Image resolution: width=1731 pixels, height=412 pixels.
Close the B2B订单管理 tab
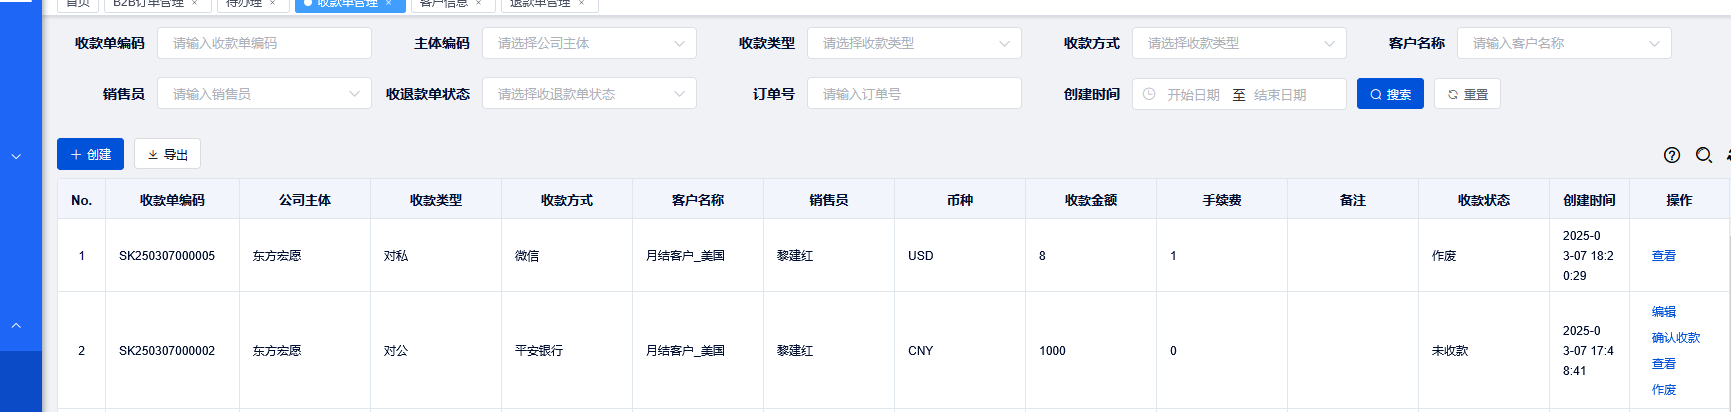195,3
